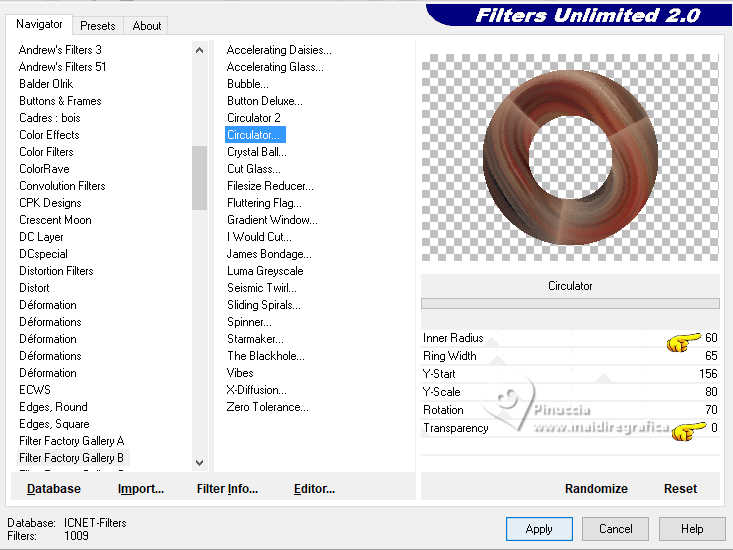Choose the Seismic Twirl... filter

pyautogui.click(x=261, y=288)
